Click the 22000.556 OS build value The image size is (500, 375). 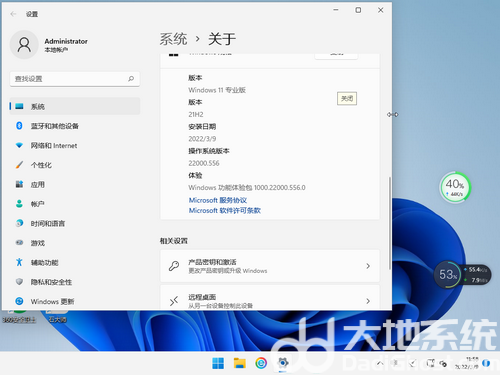pos(204,163)
